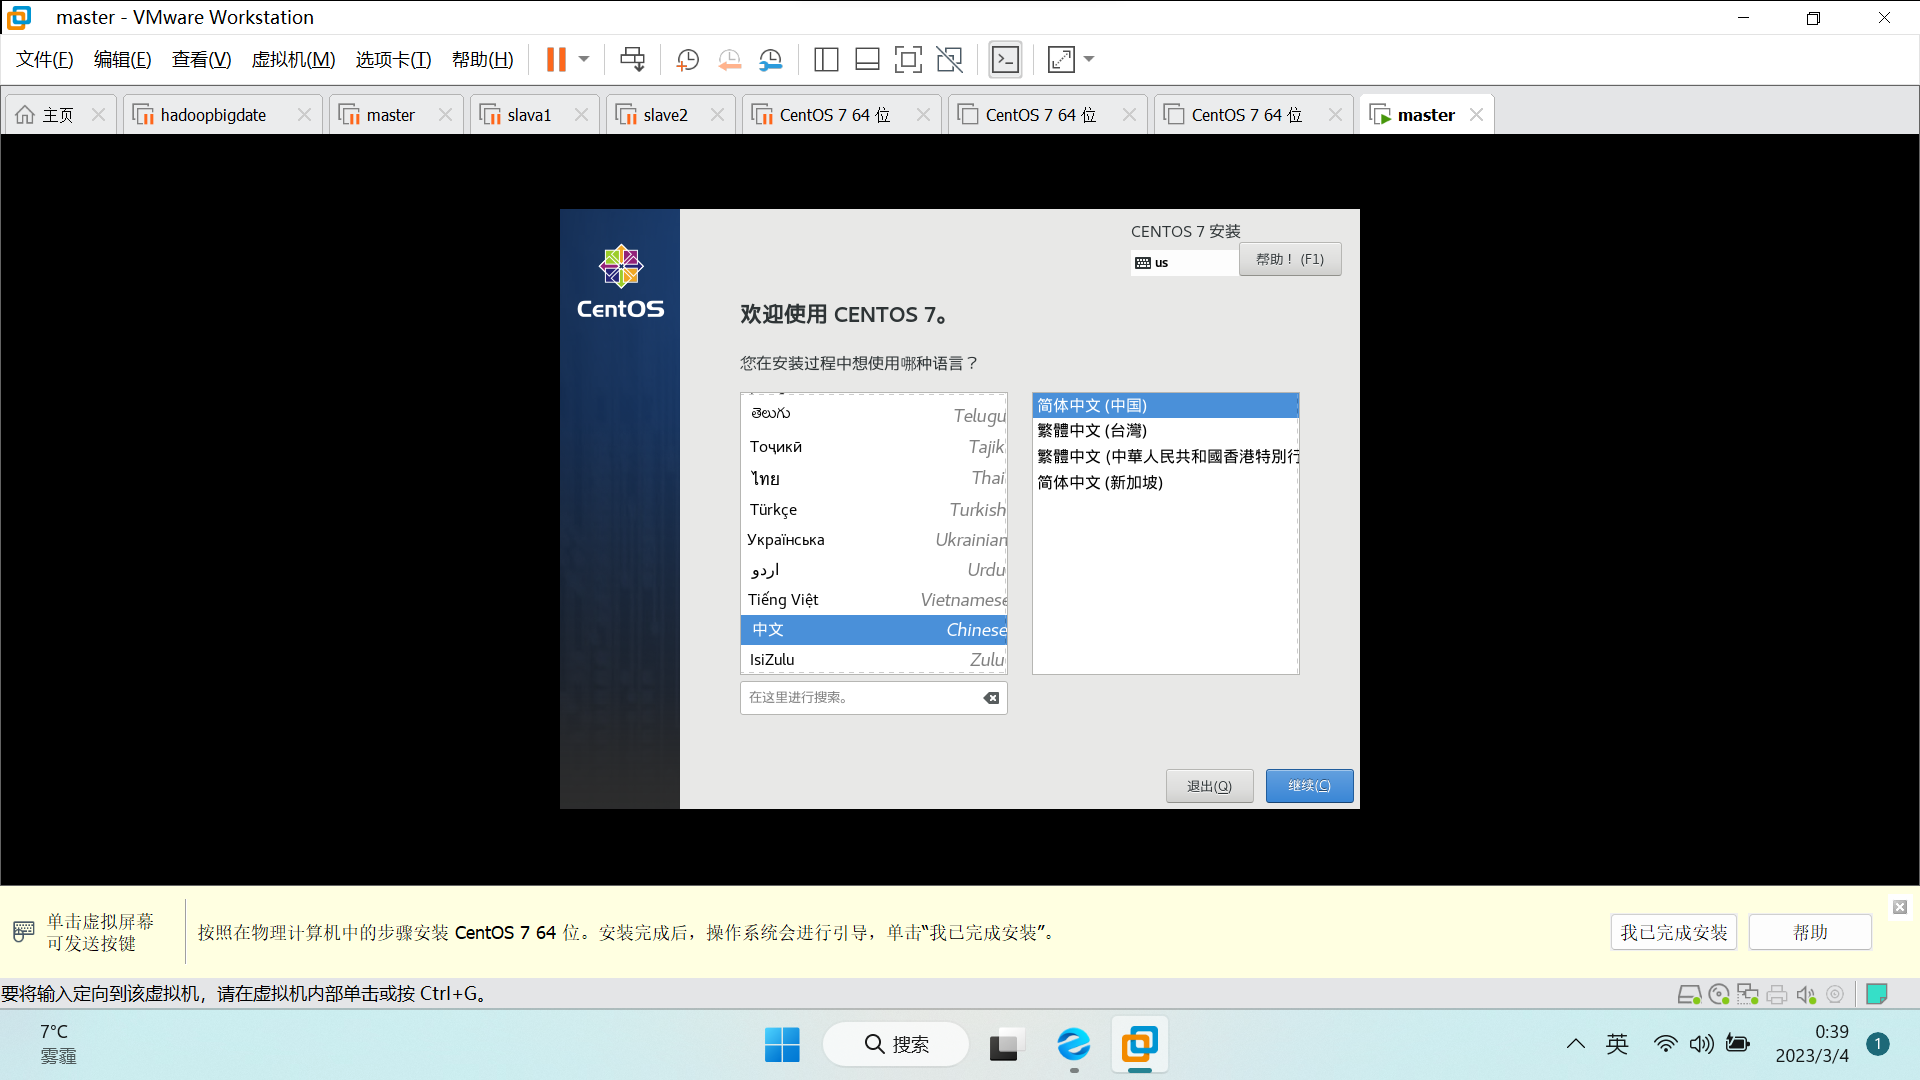Click the 英 input method indicator

coord(1617,1045)
